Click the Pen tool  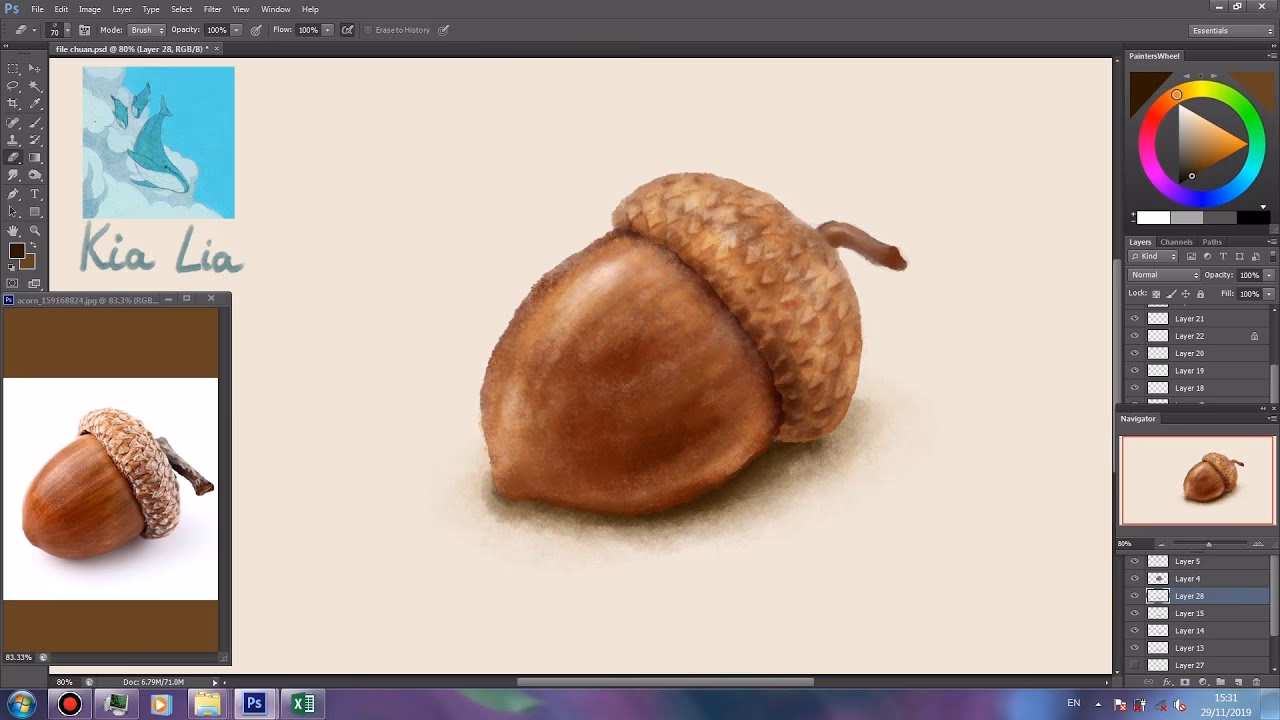(13, 194)
